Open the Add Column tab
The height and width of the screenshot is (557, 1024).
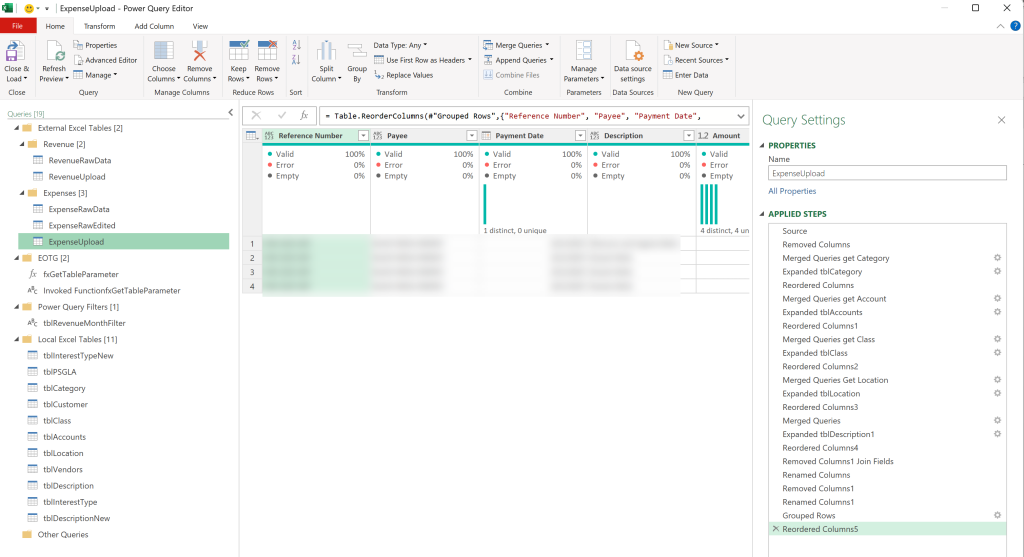tap(154, 26)
